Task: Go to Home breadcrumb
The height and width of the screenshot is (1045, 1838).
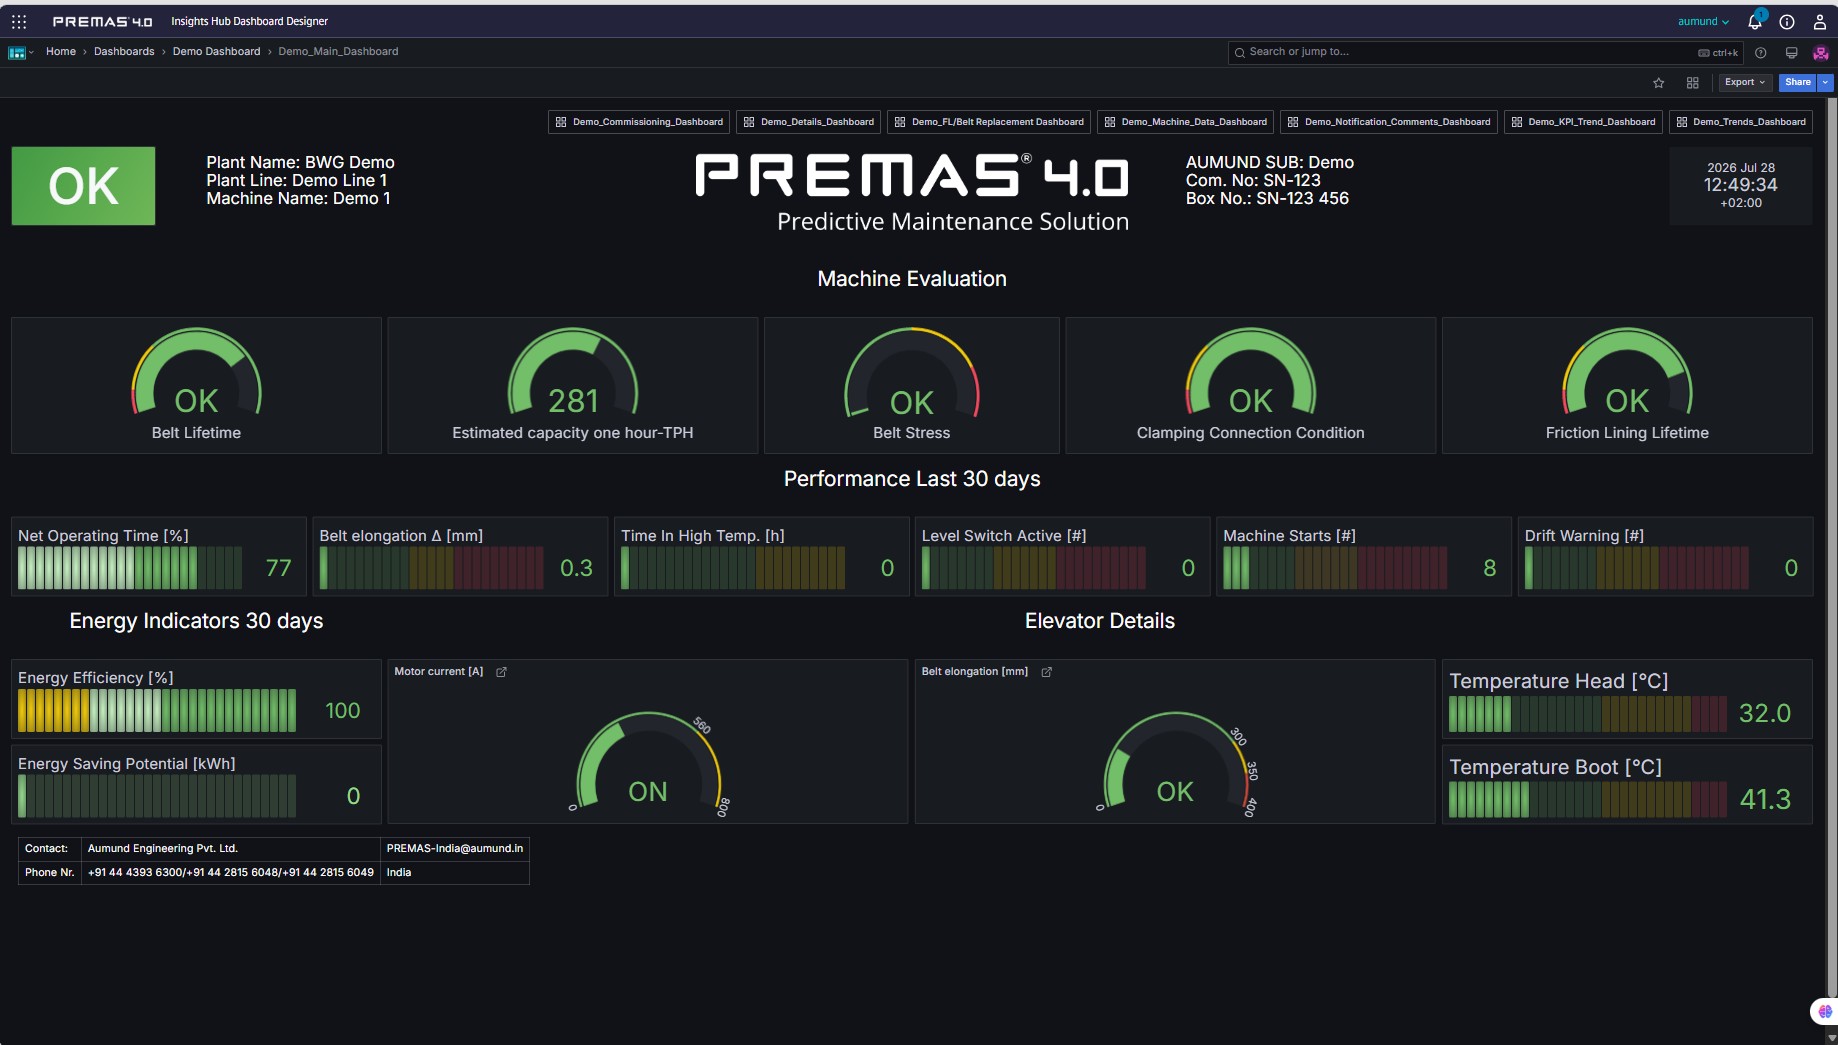Action: pyautogui.click(x=61, y=51)
